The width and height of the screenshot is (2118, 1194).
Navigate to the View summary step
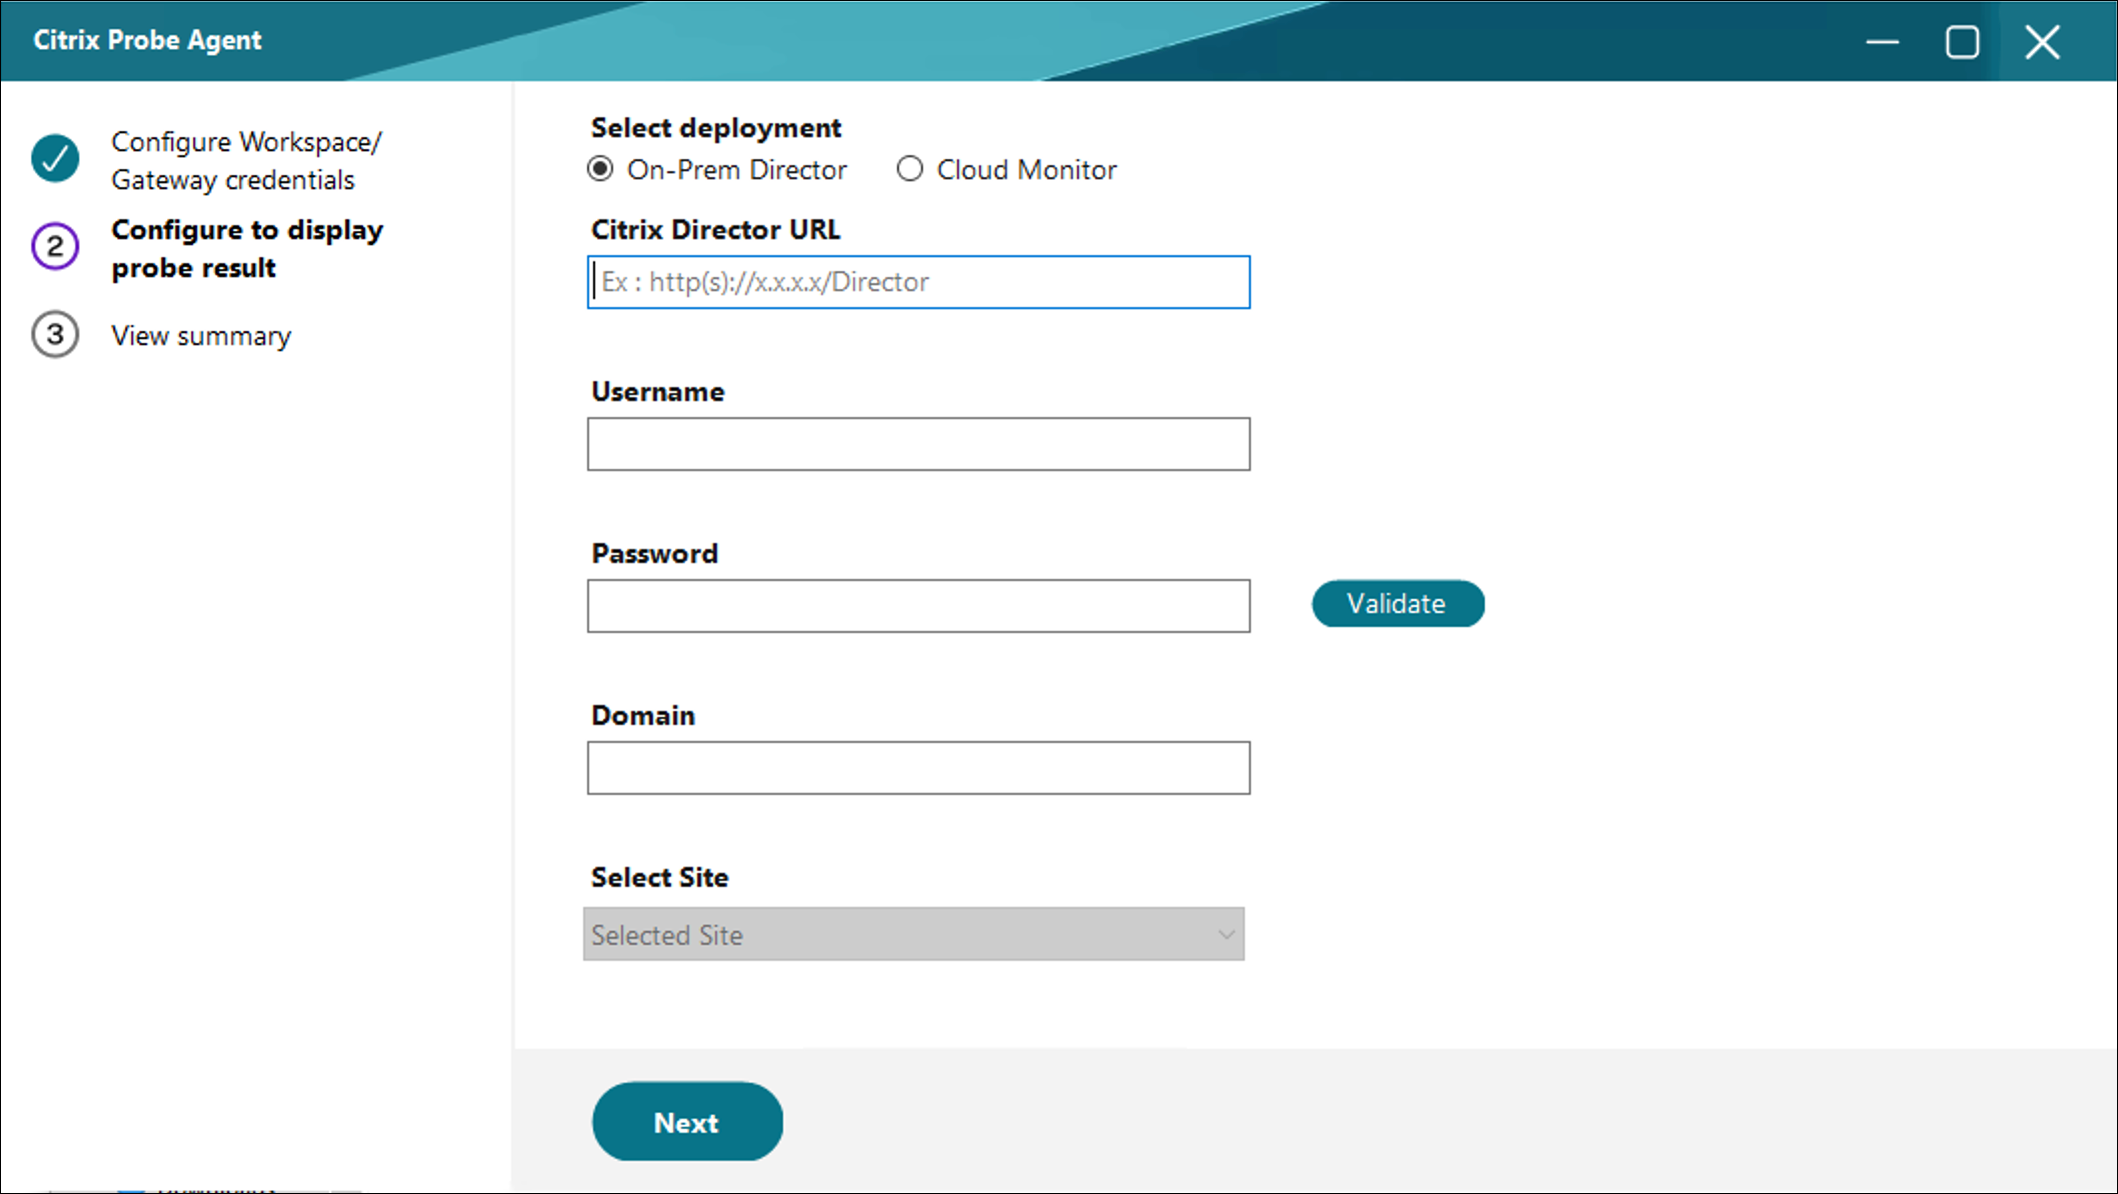pyautogui.click(x=199, y=334)
